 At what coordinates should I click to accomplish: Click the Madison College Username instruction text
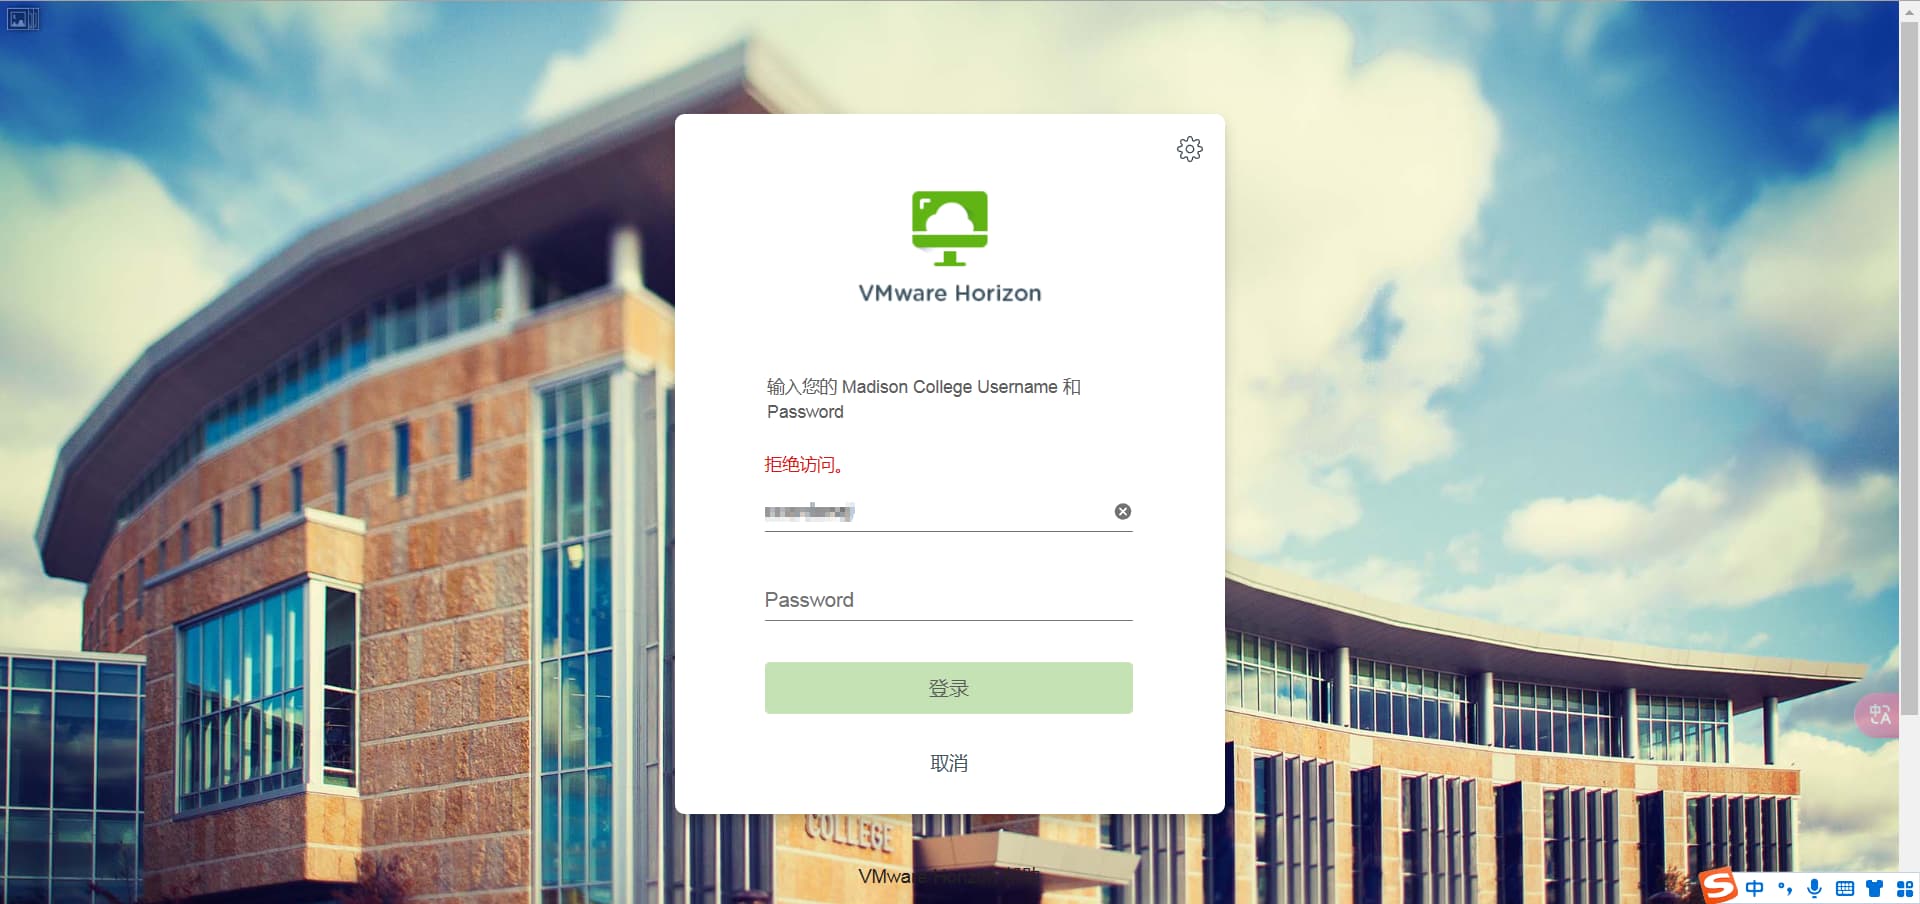[x=924, y=399]
